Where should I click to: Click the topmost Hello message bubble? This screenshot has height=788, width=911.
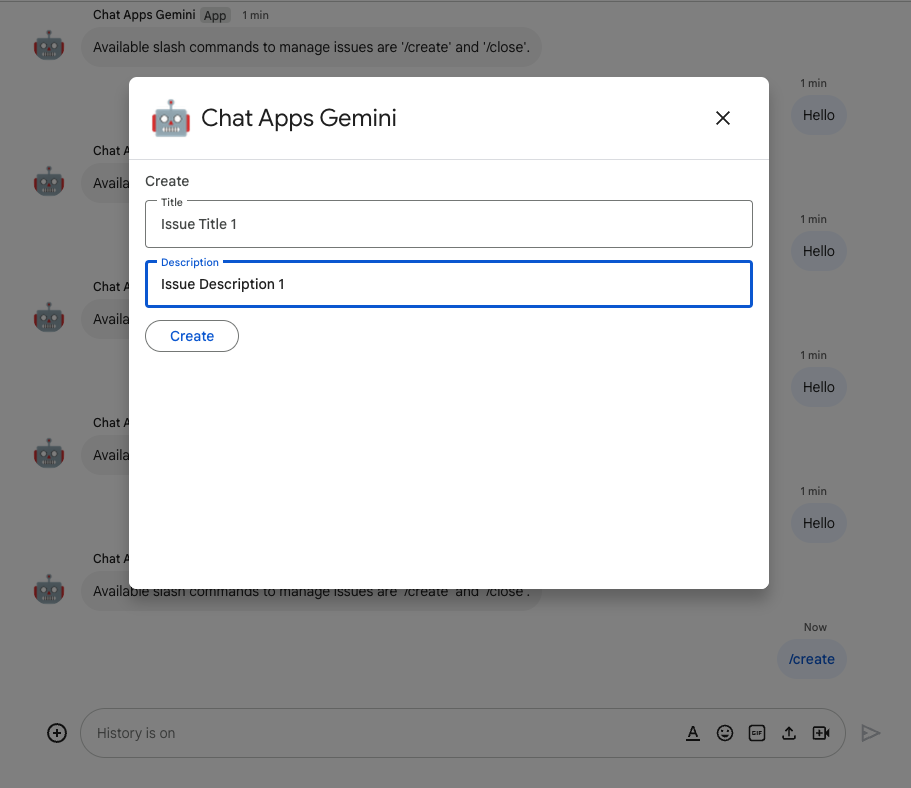(x=818, y=115)
